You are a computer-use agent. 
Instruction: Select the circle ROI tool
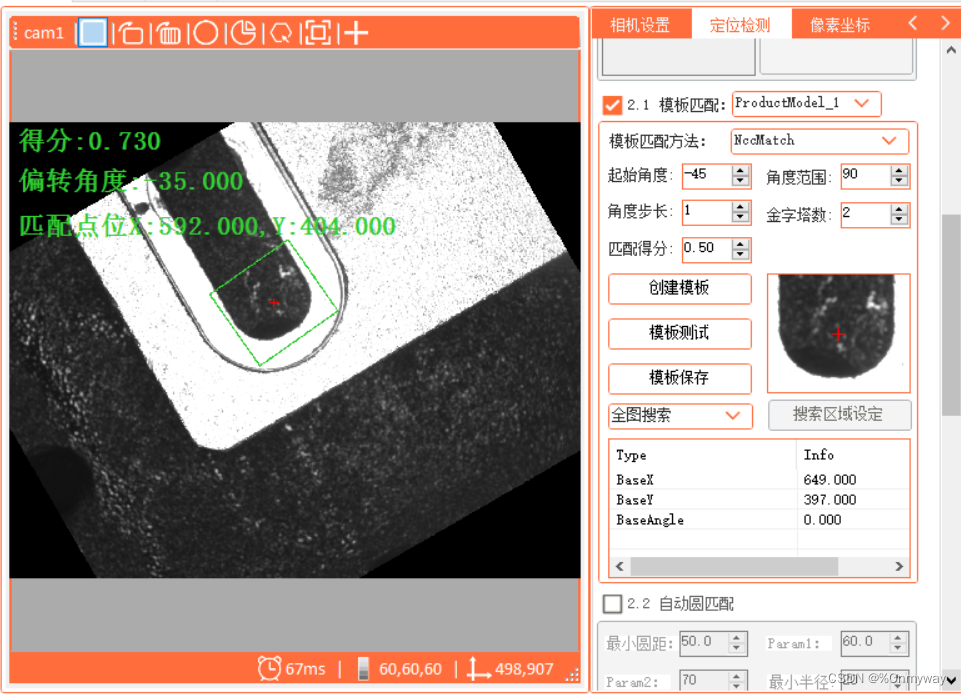pos(207,32)
